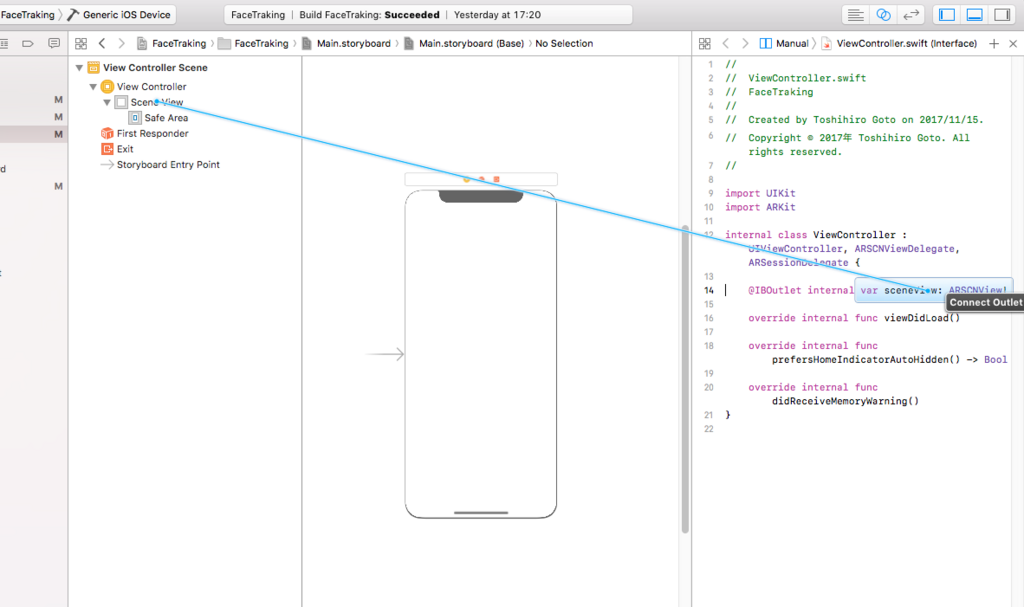Toggle the debug area panel

coord(974,14)
